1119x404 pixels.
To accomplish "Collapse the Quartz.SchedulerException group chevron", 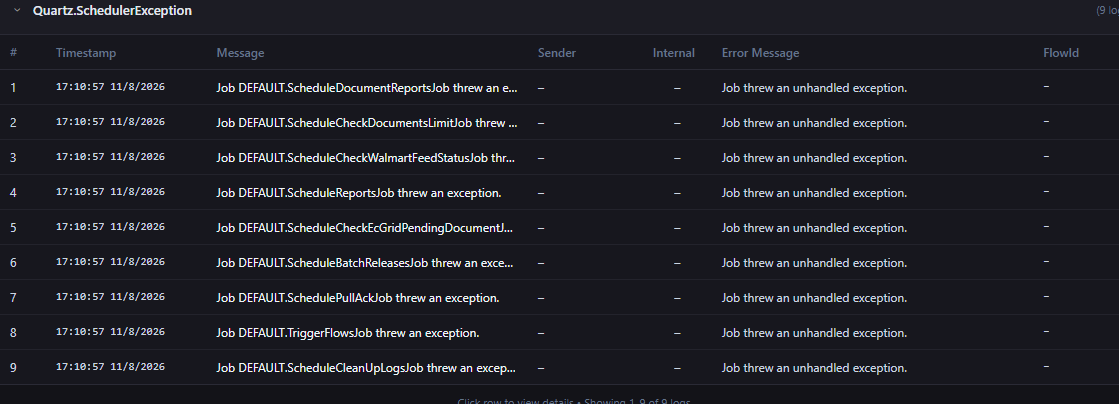I will (x=17, y=11).
